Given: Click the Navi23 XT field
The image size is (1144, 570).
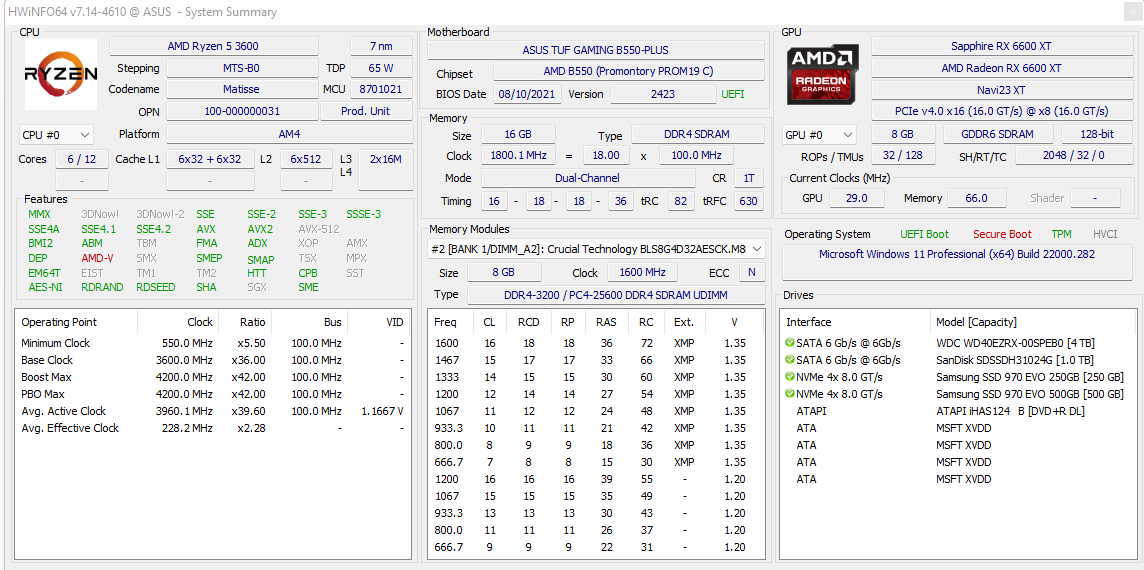Looking at the screenshot, I should coord(1000,90).
